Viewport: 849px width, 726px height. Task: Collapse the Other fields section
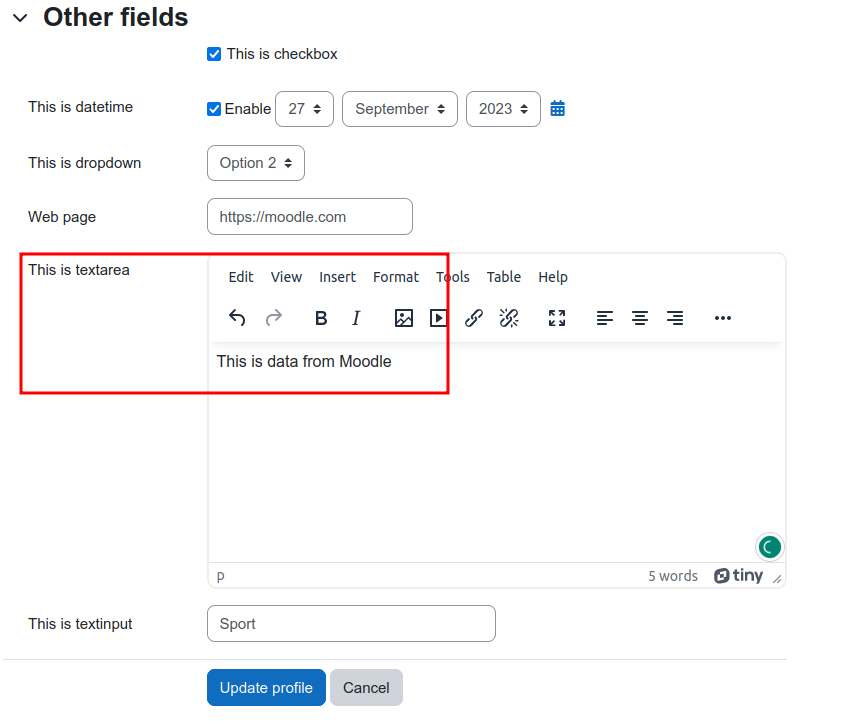(x=21, y=18)
